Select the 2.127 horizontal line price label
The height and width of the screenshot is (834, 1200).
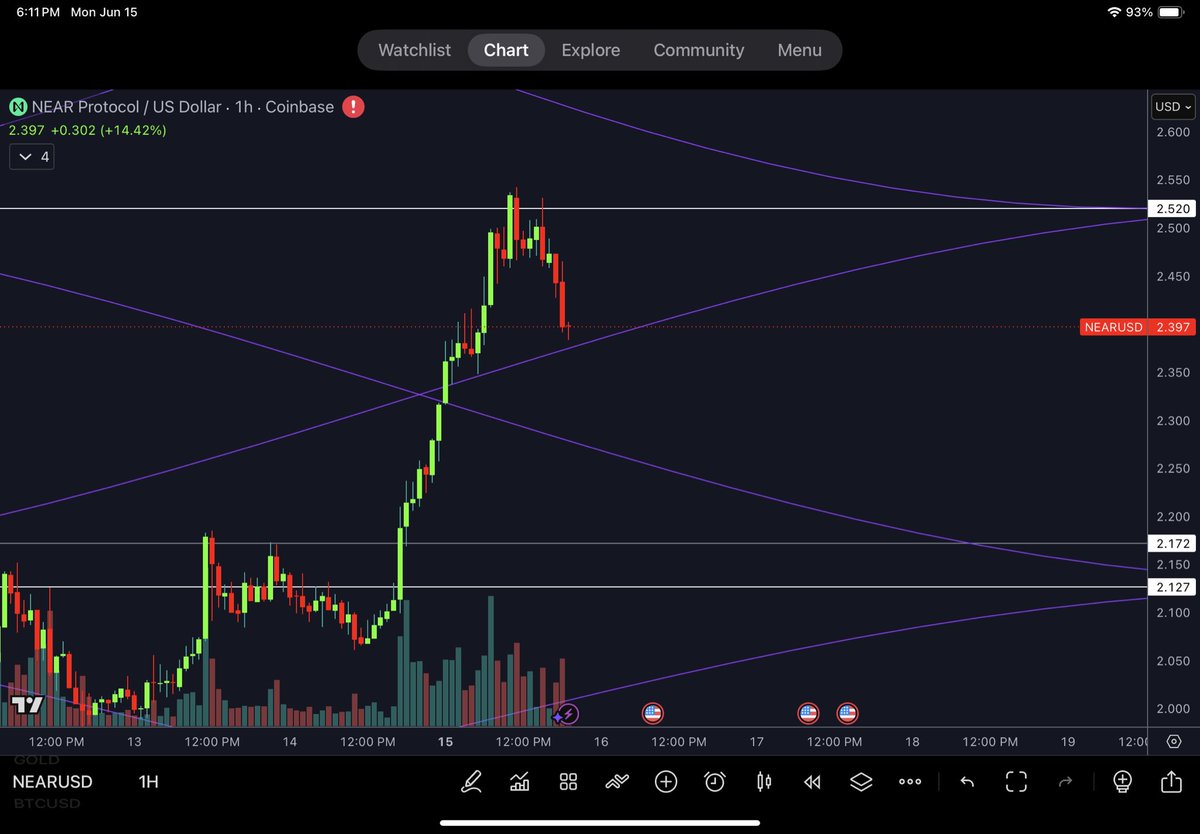click(1172, 587)
